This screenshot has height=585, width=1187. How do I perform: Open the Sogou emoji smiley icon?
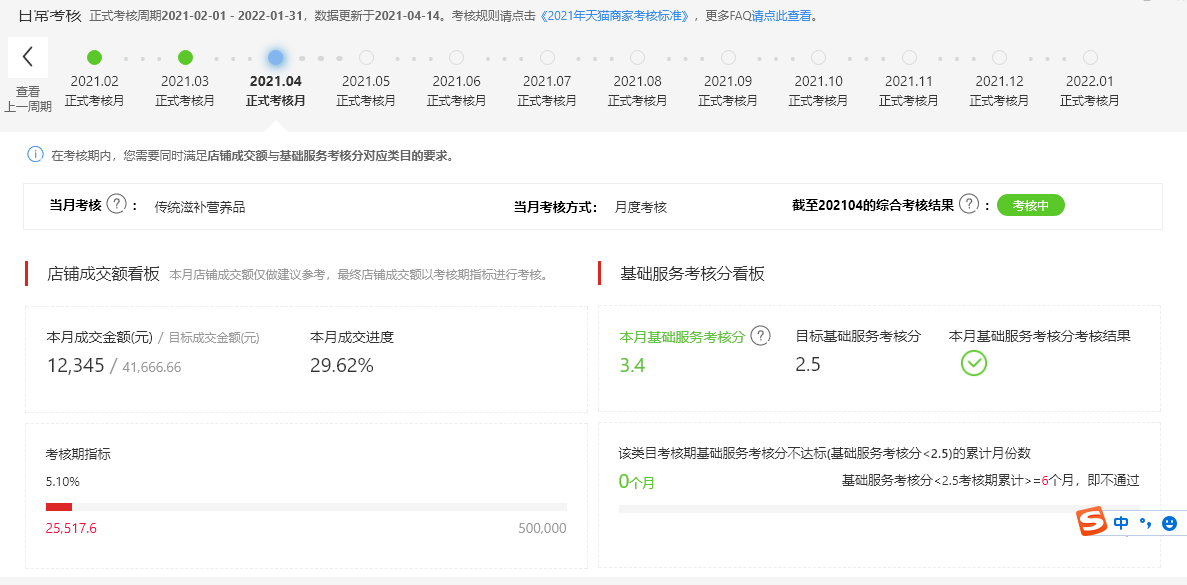click(x=1169, y=522)
